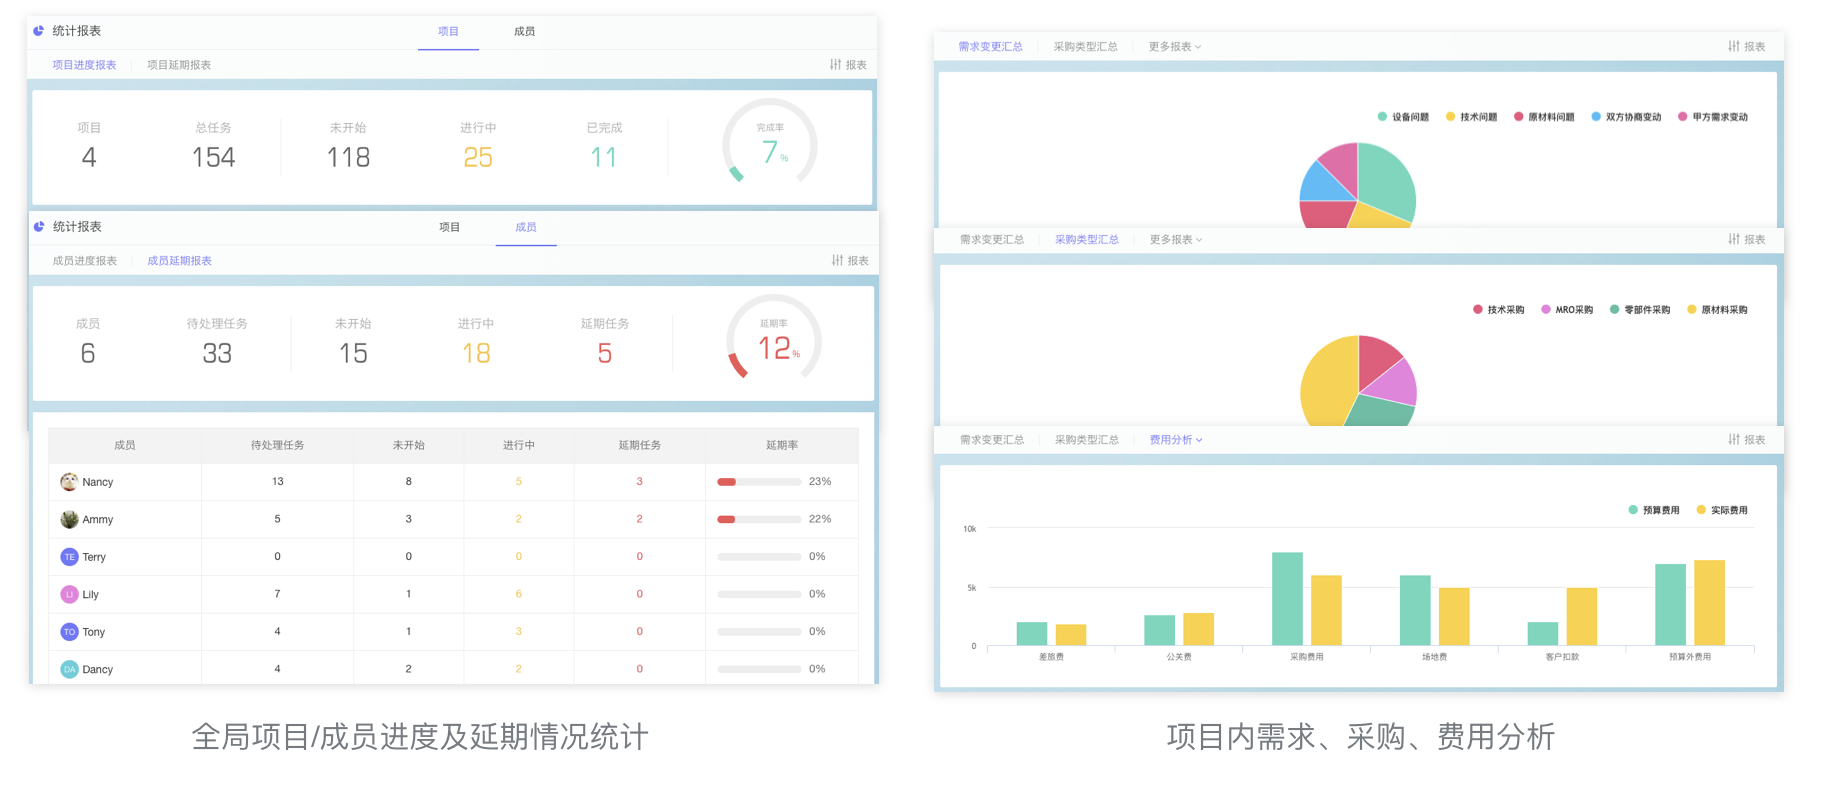Screen dimensions: 1830x788
Task: Toggle the 甲方需求变动 legend entry
Action: coord(1713,117)
